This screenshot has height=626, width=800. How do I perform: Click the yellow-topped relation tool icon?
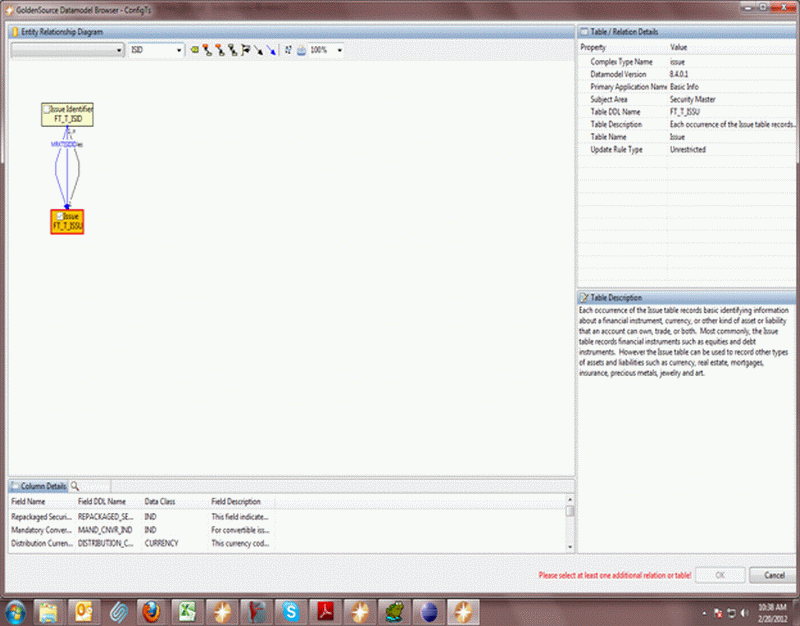233,50
